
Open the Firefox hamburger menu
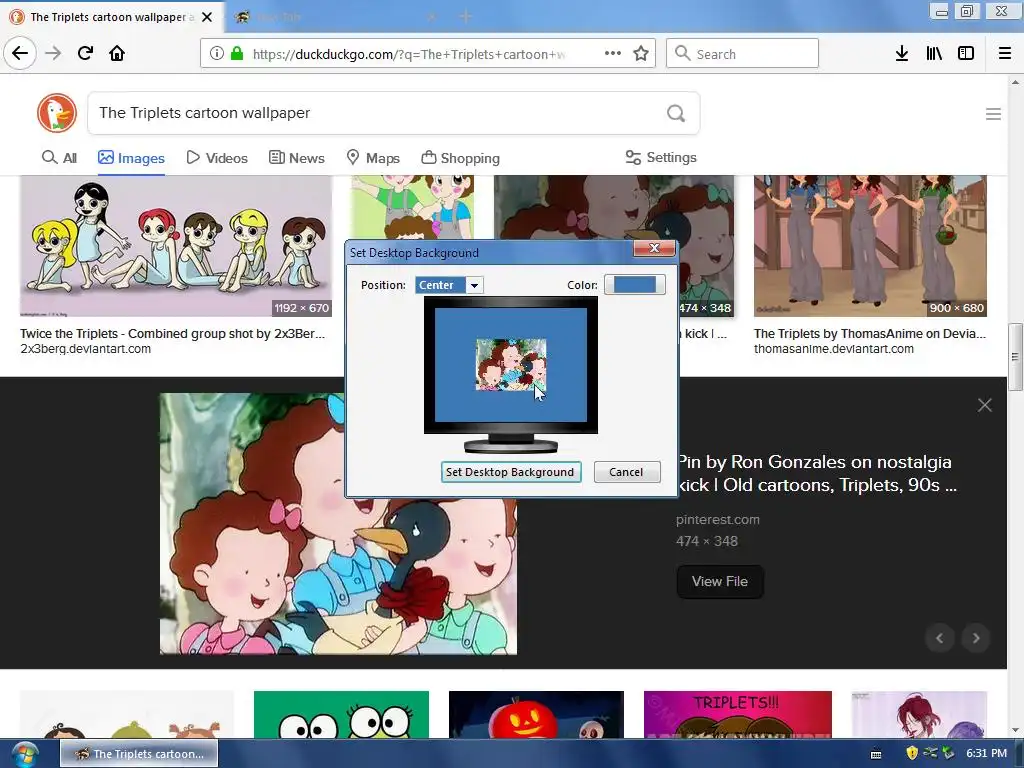tap(1004, 54)
